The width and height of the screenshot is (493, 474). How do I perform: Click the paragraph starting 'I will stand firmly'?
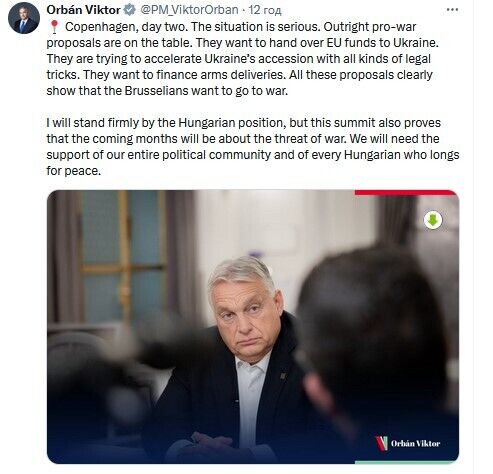(253, 147)
